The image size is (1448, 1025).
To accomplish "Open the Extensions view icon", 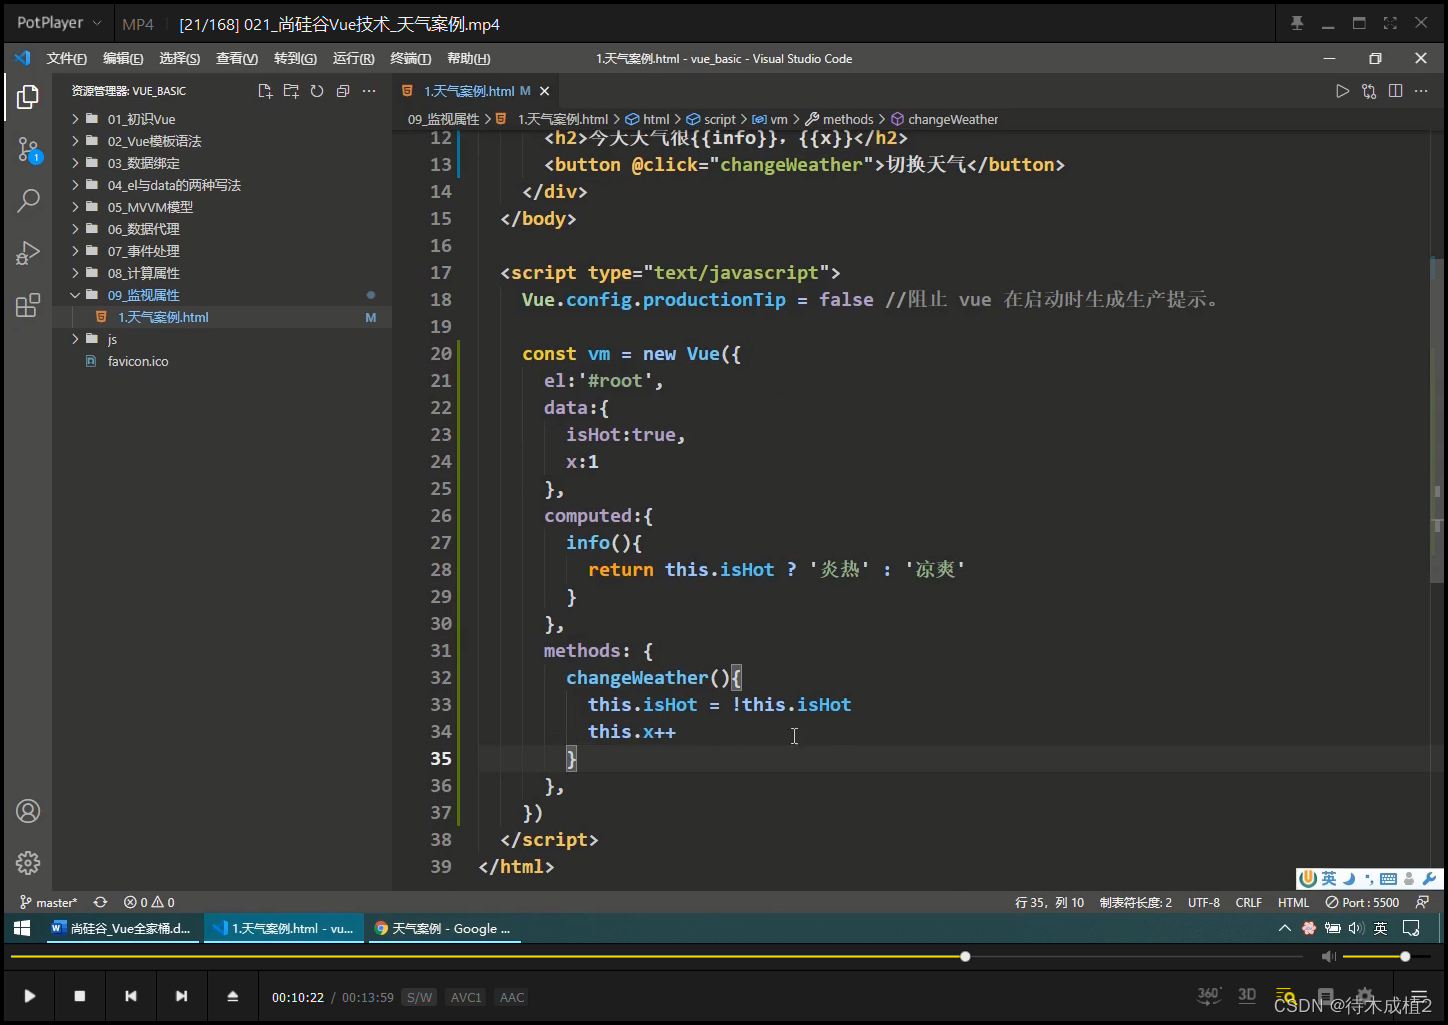I will [x=28, y=305].
